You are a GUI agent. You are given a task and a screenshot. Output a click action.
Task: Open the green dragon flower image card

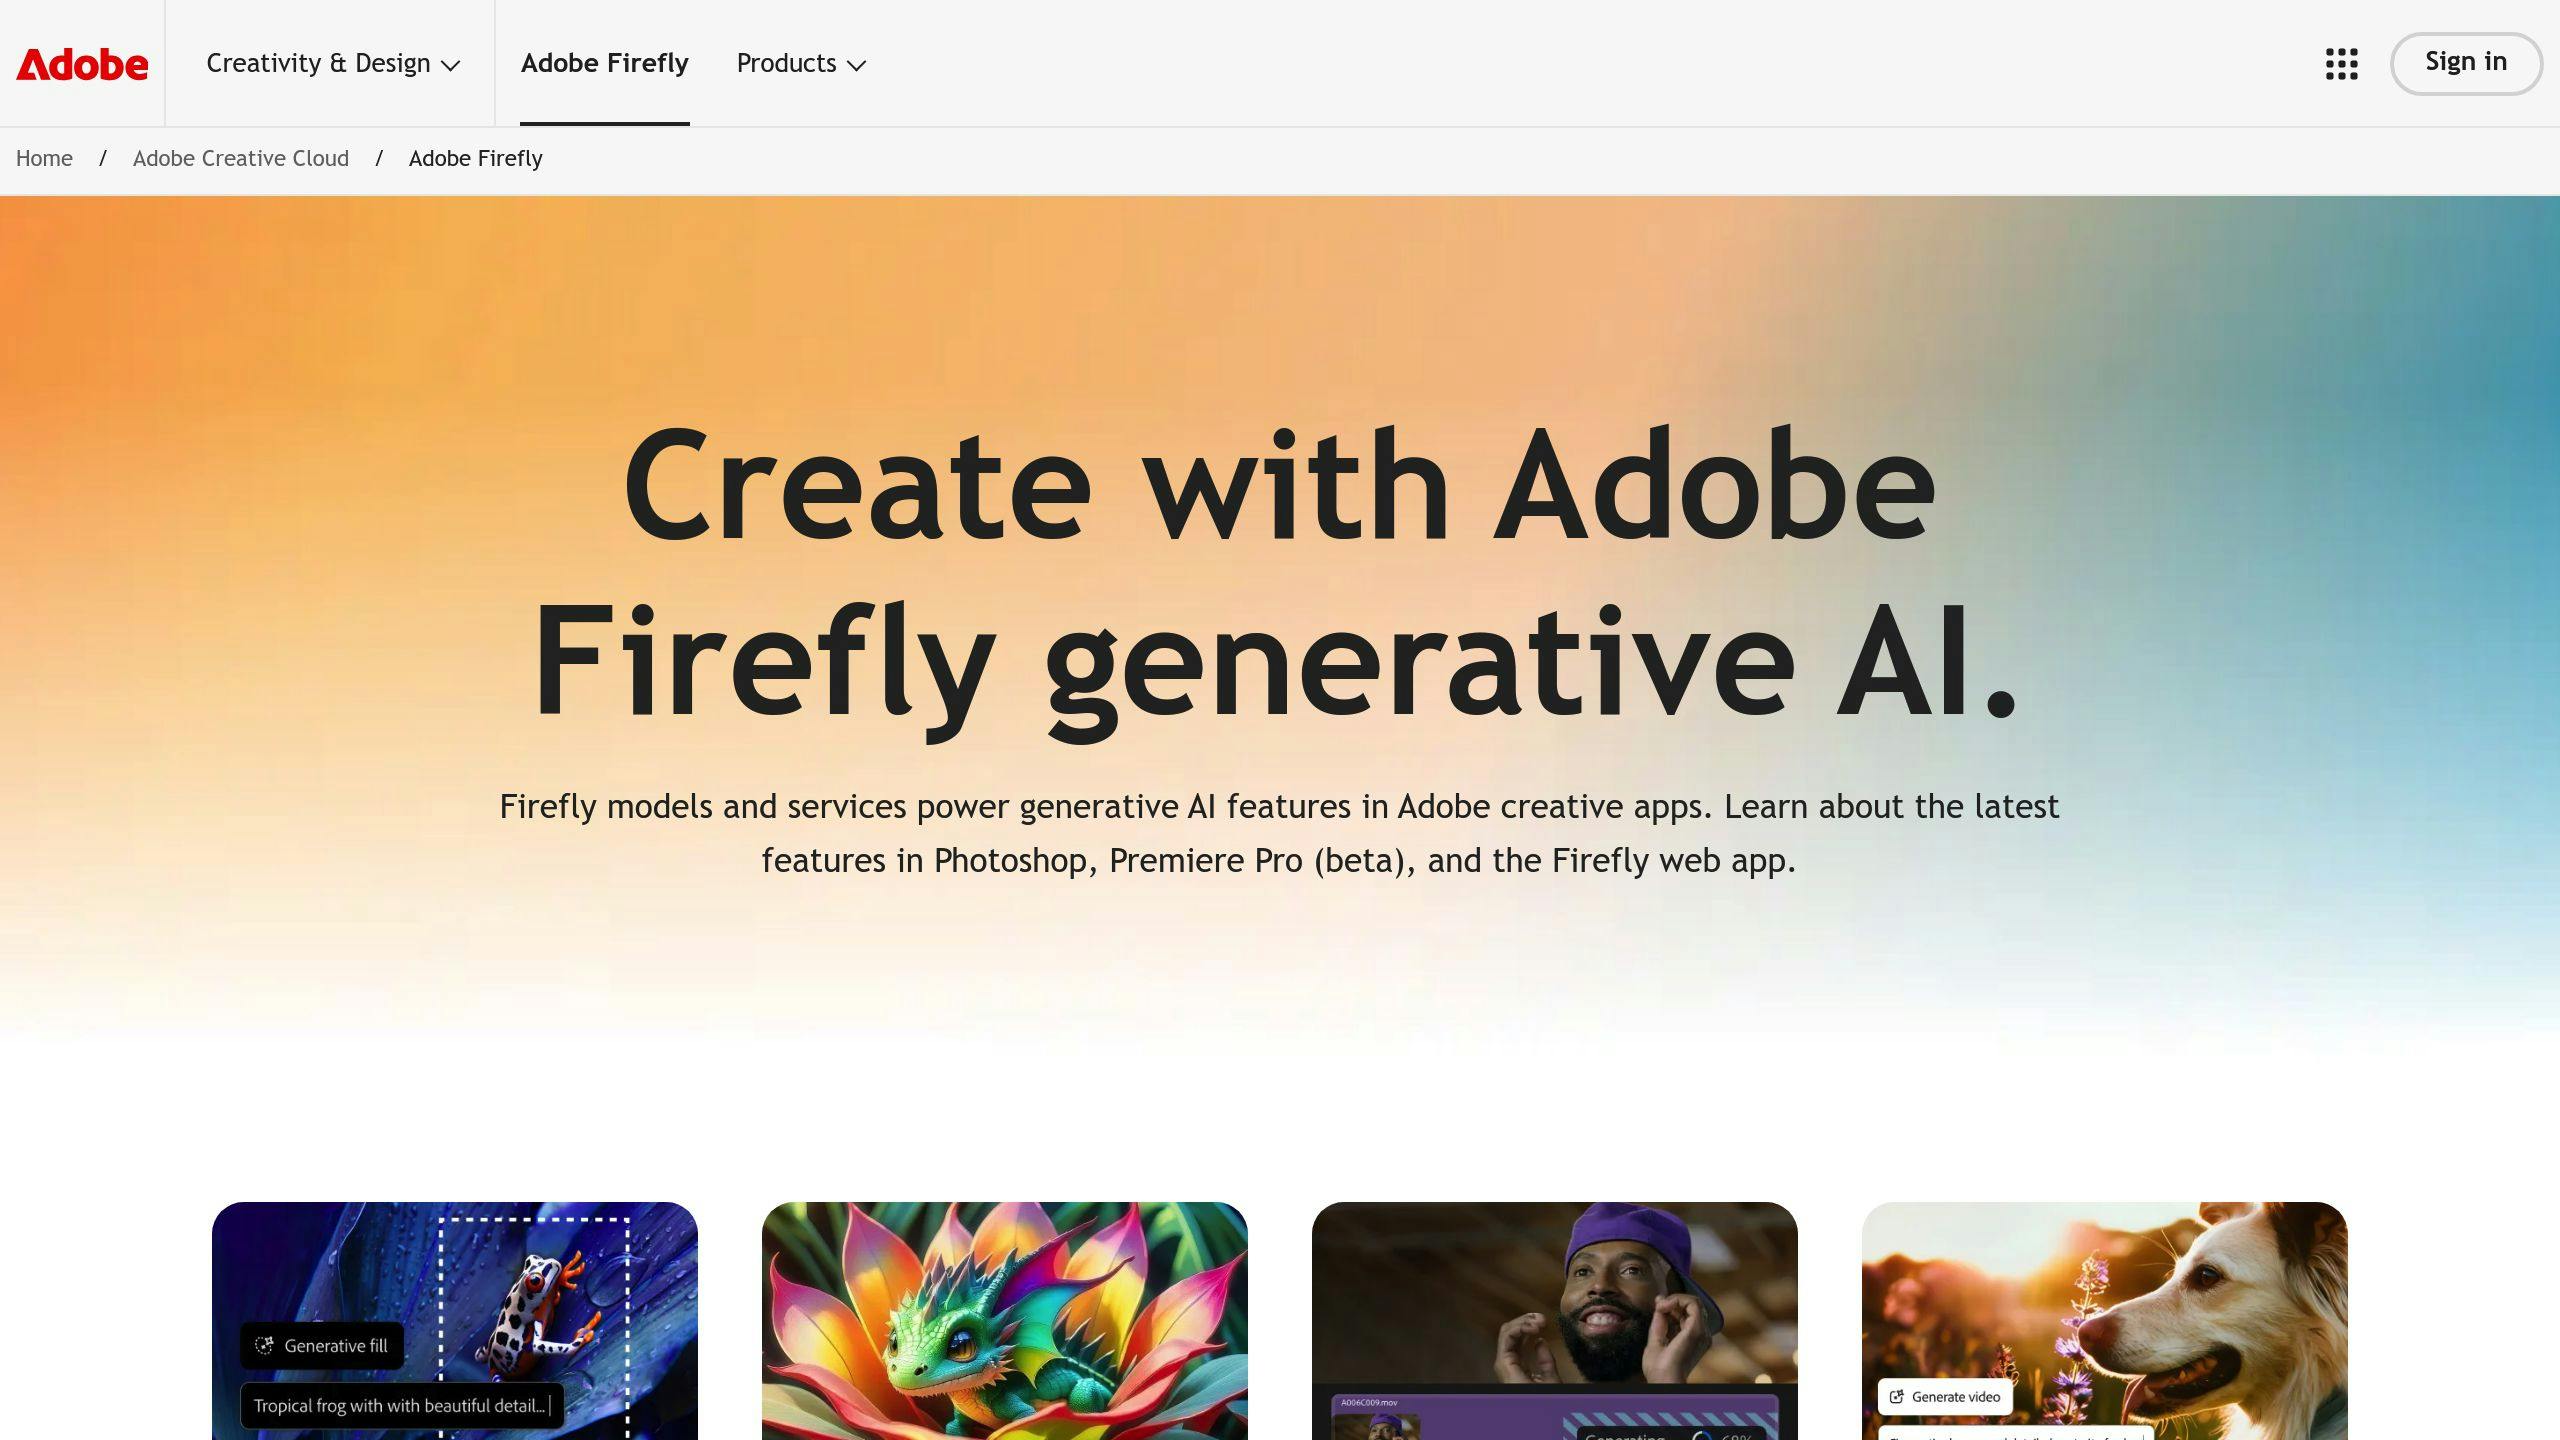tap(1004, 1320)
